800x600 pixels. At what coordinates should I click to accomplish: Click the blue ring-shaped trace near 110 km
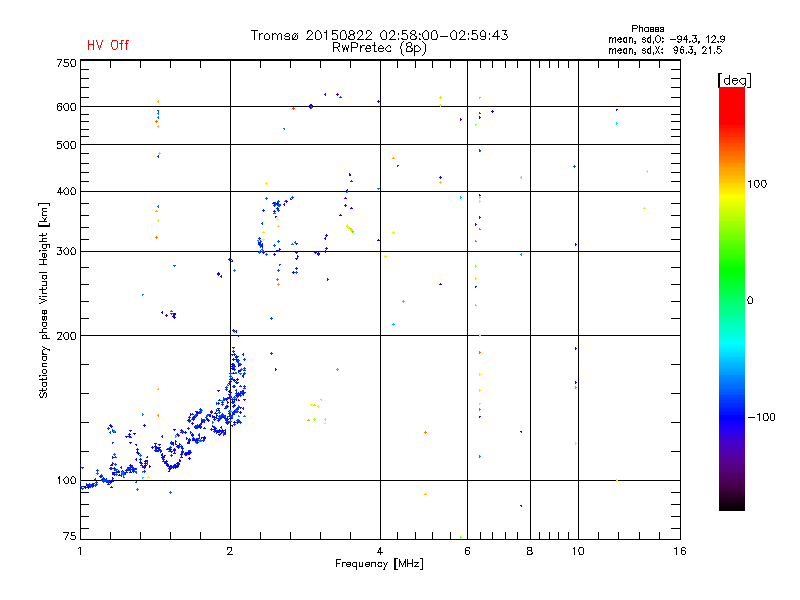coord(172,456)
